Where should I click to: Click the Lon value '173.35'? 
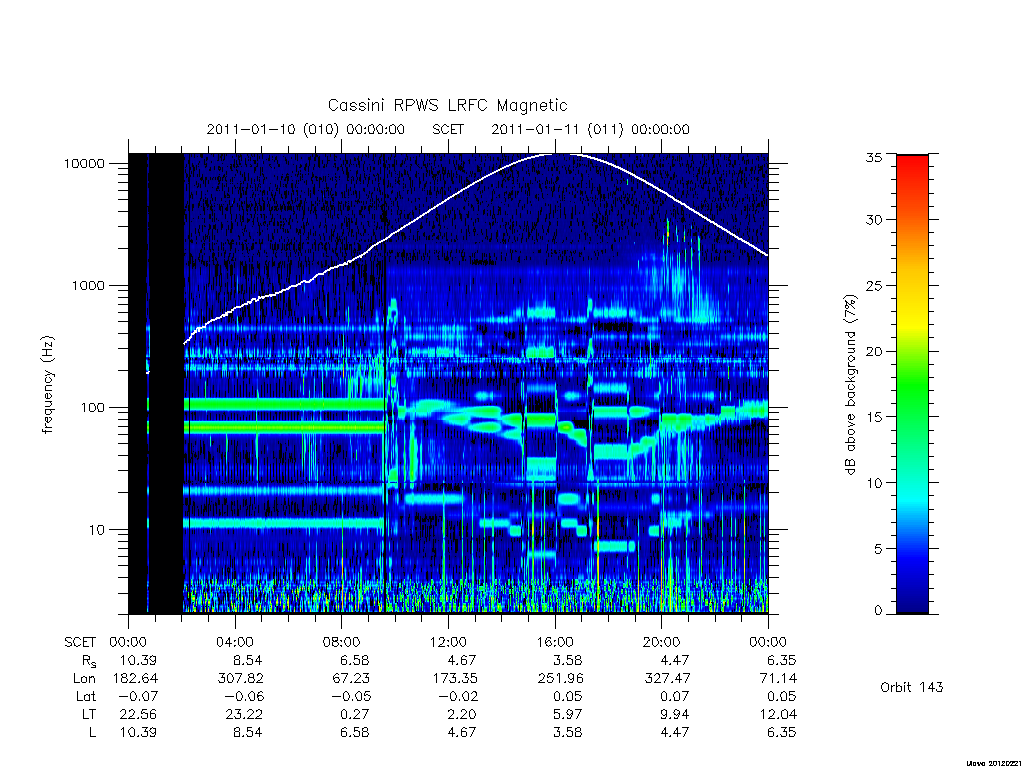tap(454, 679)
